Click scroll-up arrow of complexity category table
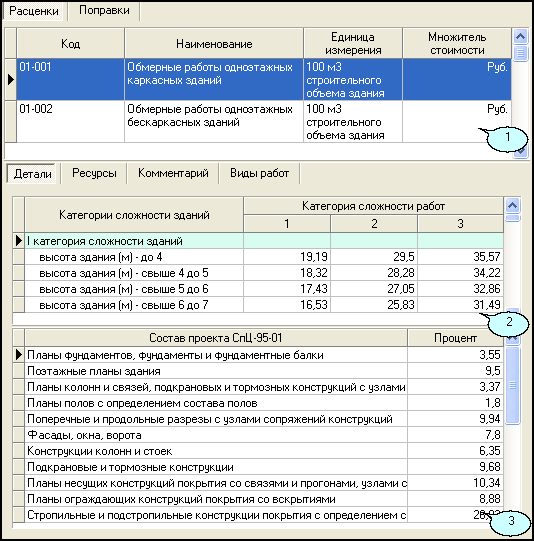This screenshot has width=534, height=541. (513, 206)
